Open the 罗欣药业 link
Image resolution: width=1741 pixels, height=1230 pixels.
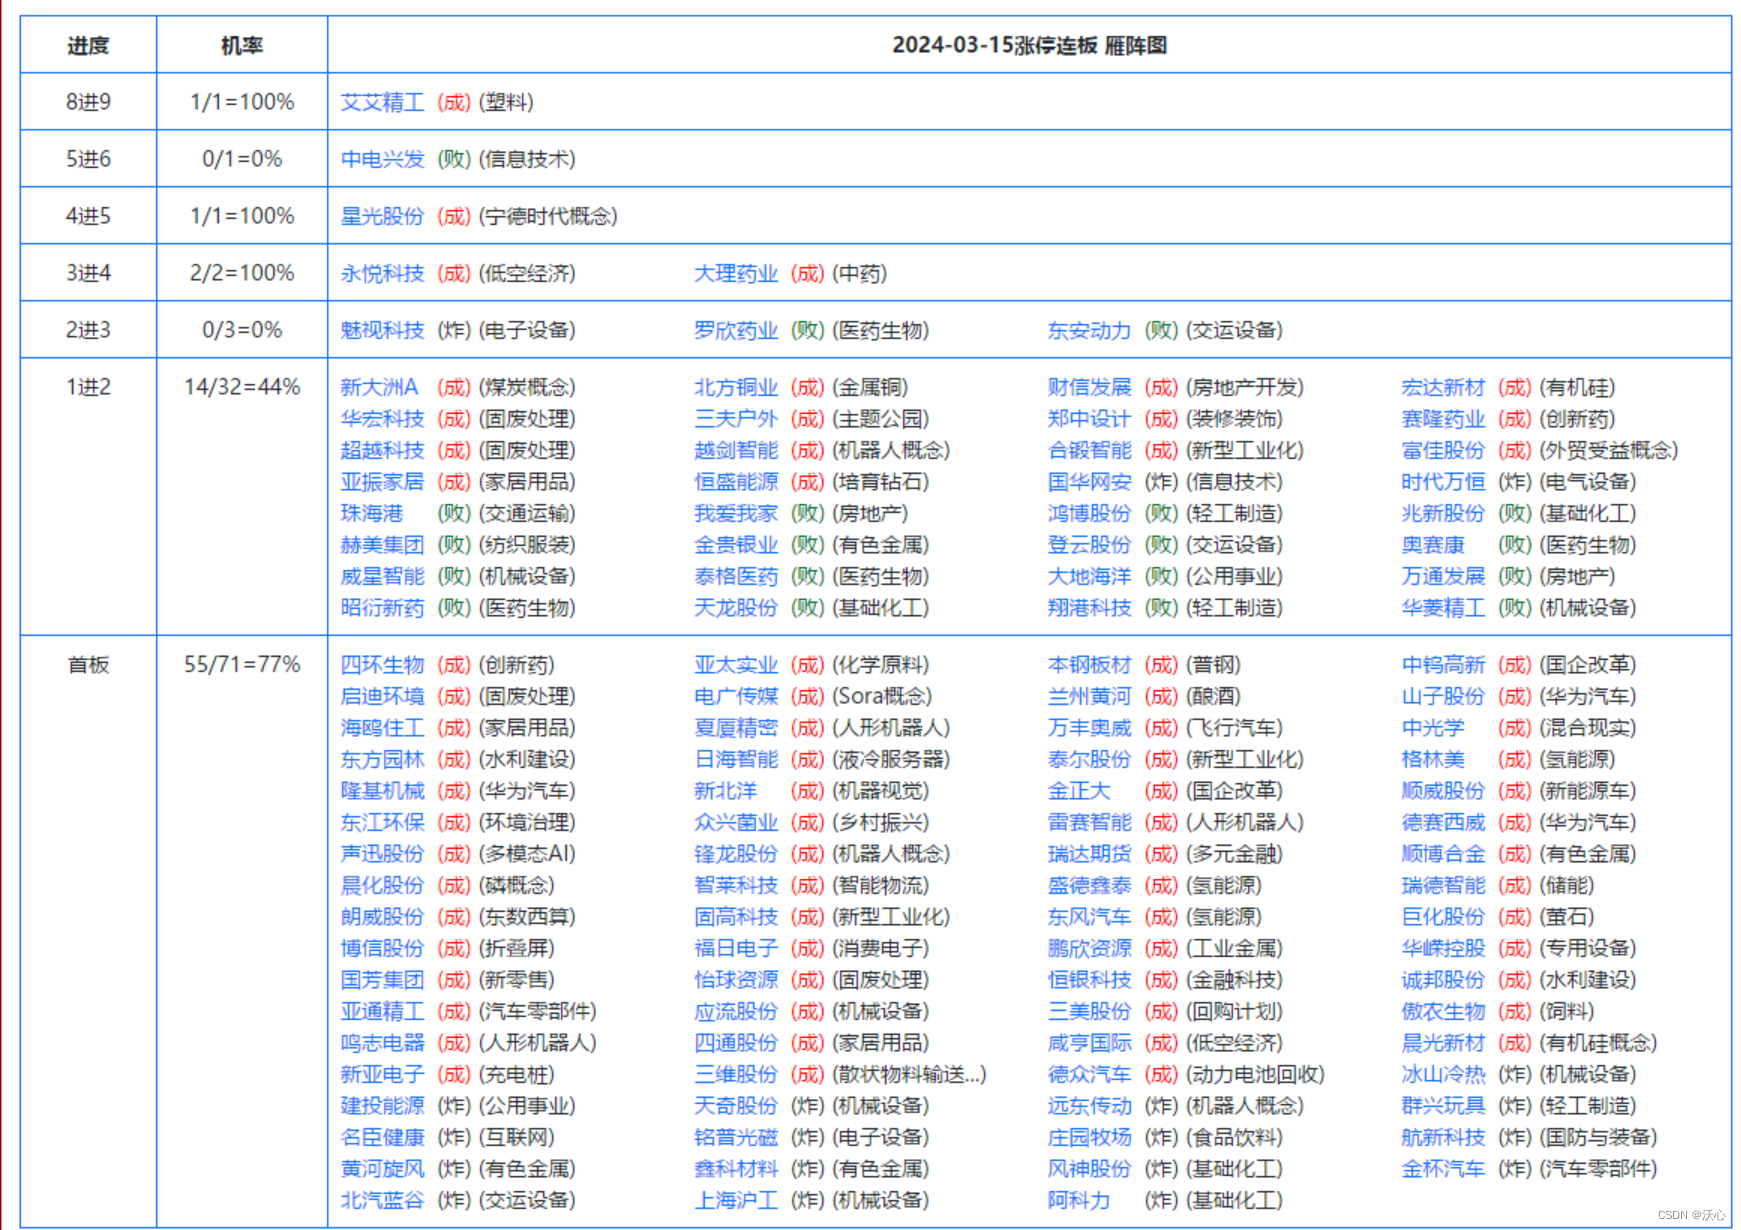pos(736,330)
